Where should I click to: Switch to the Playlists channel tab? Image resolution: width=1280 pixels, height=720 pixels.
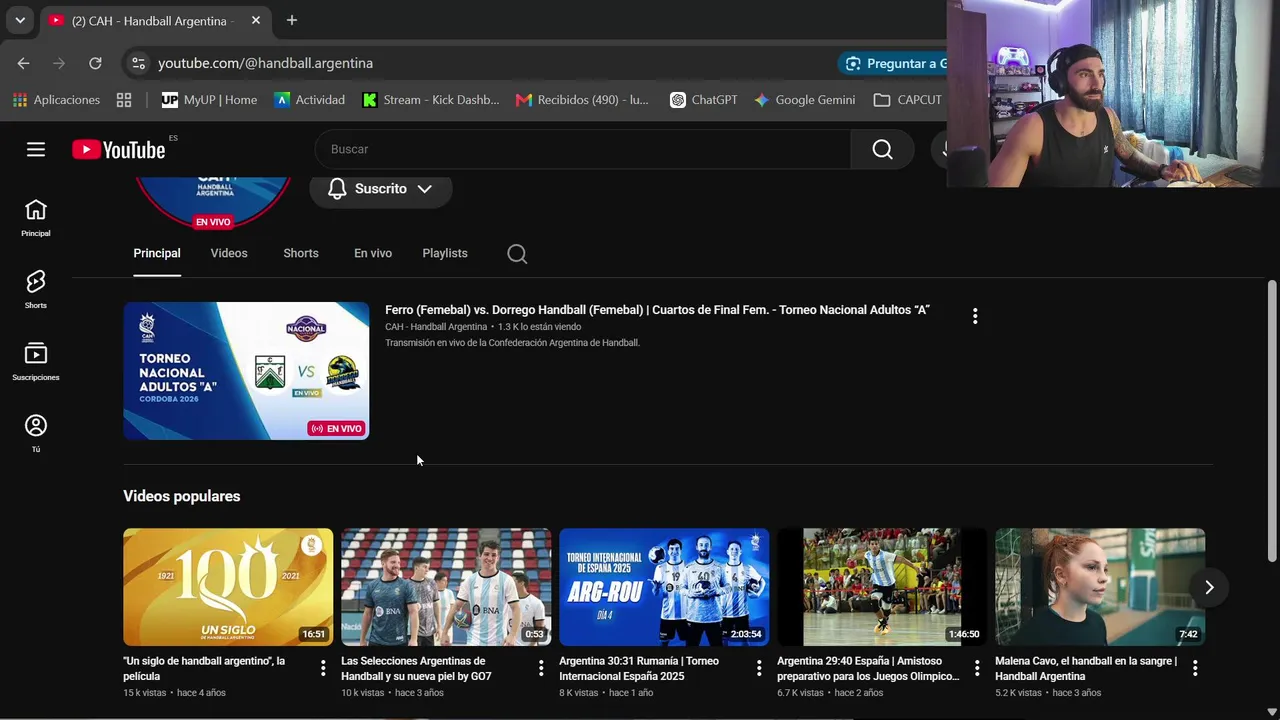pyautogui.click(x=445, y=253)
